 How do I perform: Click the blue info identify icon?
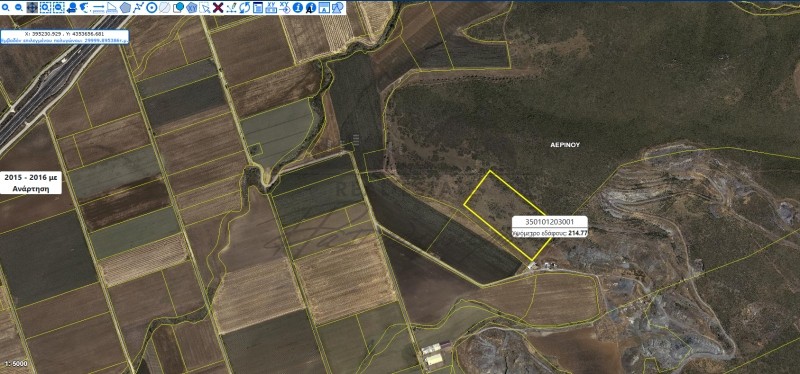tap(298, 8)
